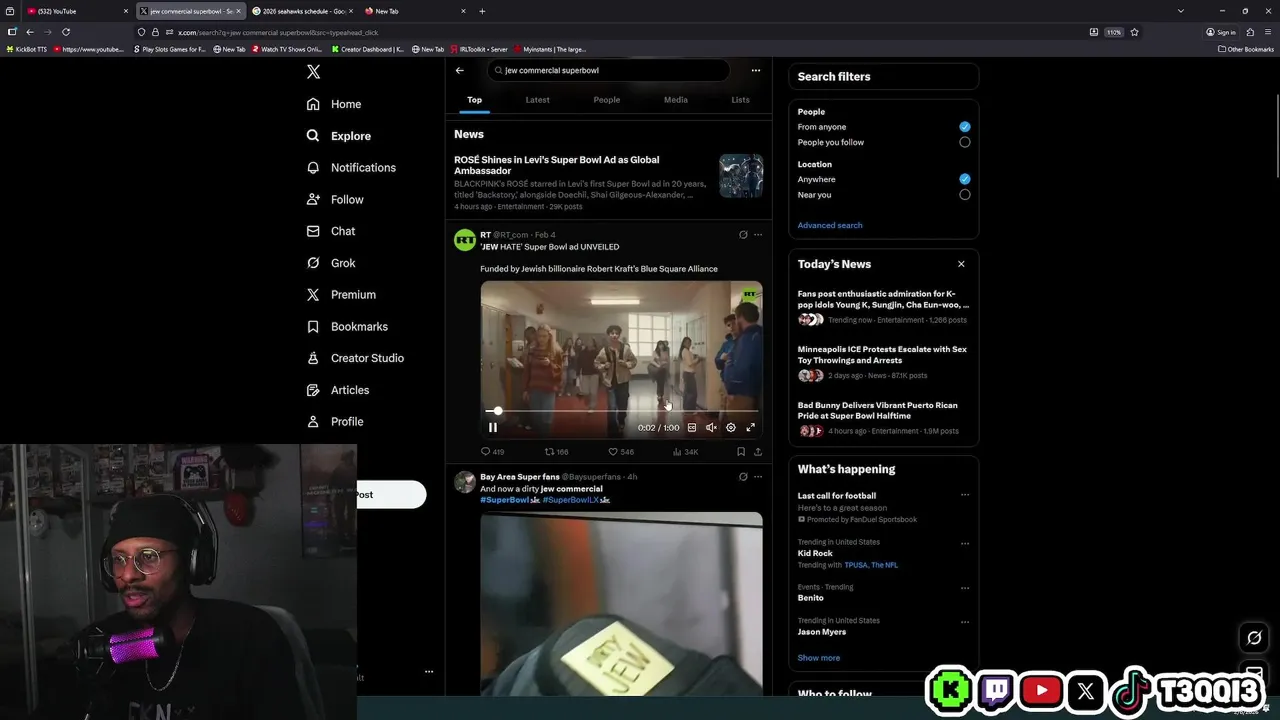Viewport: 1280px width, 720px height.
Task: Open Minneapolis ICE Protests news item
Action: (x=882, y=362)
